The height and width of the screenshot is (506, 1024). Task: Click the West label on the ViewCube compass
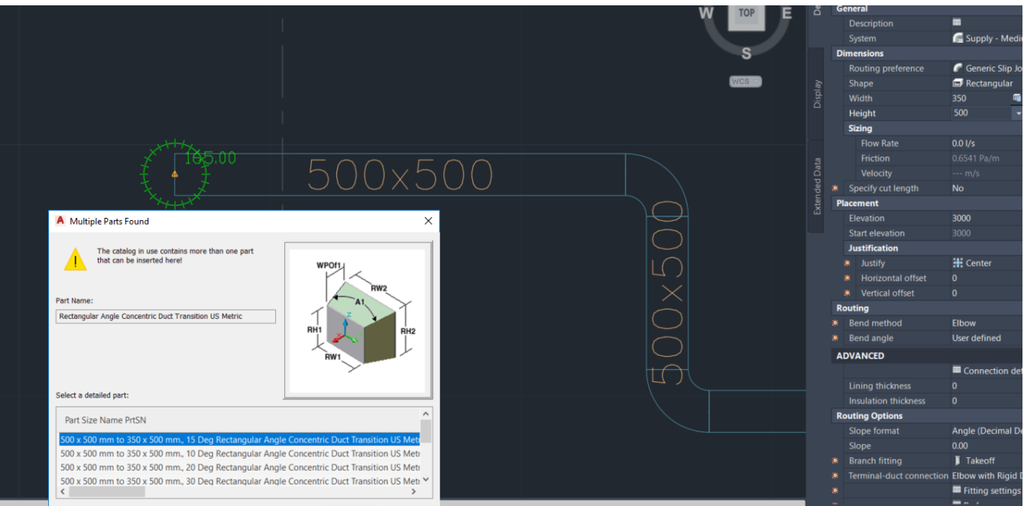[x=706, y=13]
